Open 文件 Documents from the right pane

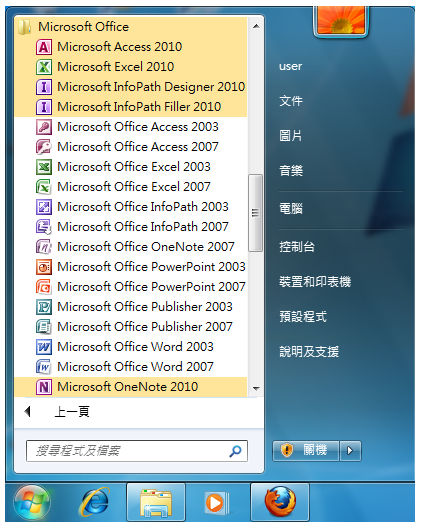[291, 101]
